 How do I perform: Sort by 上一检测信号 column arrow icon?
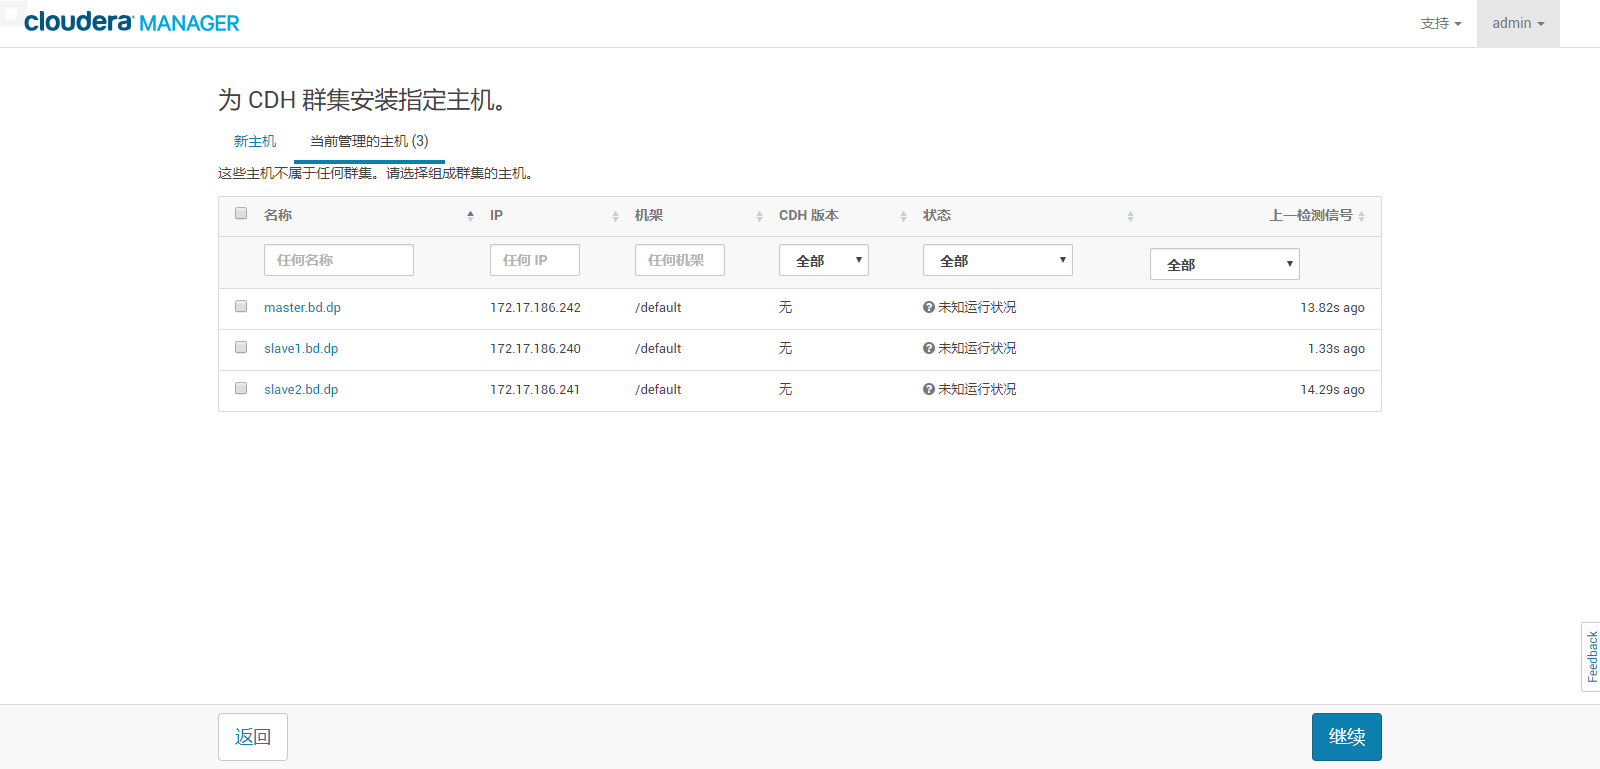(1362, 216)
